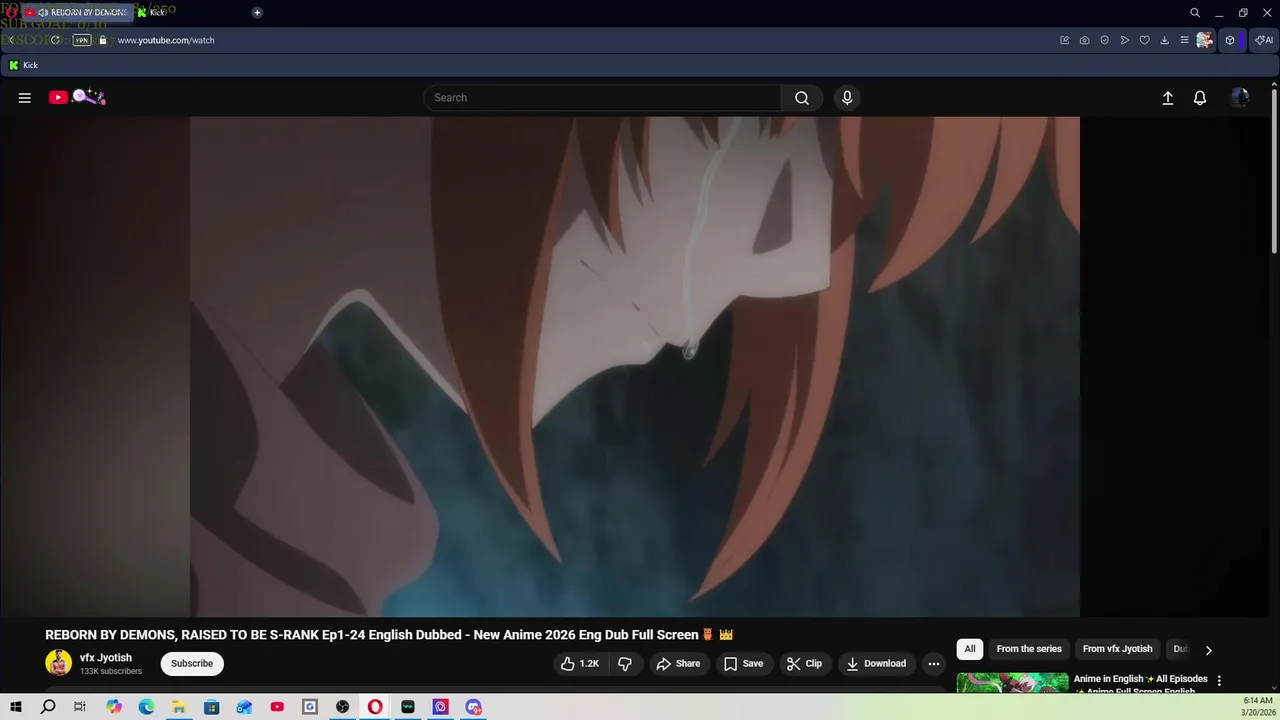This screenshot has width=1280, height=720.
Task: Start voice search with the microphone
Action: coord(847,98)
